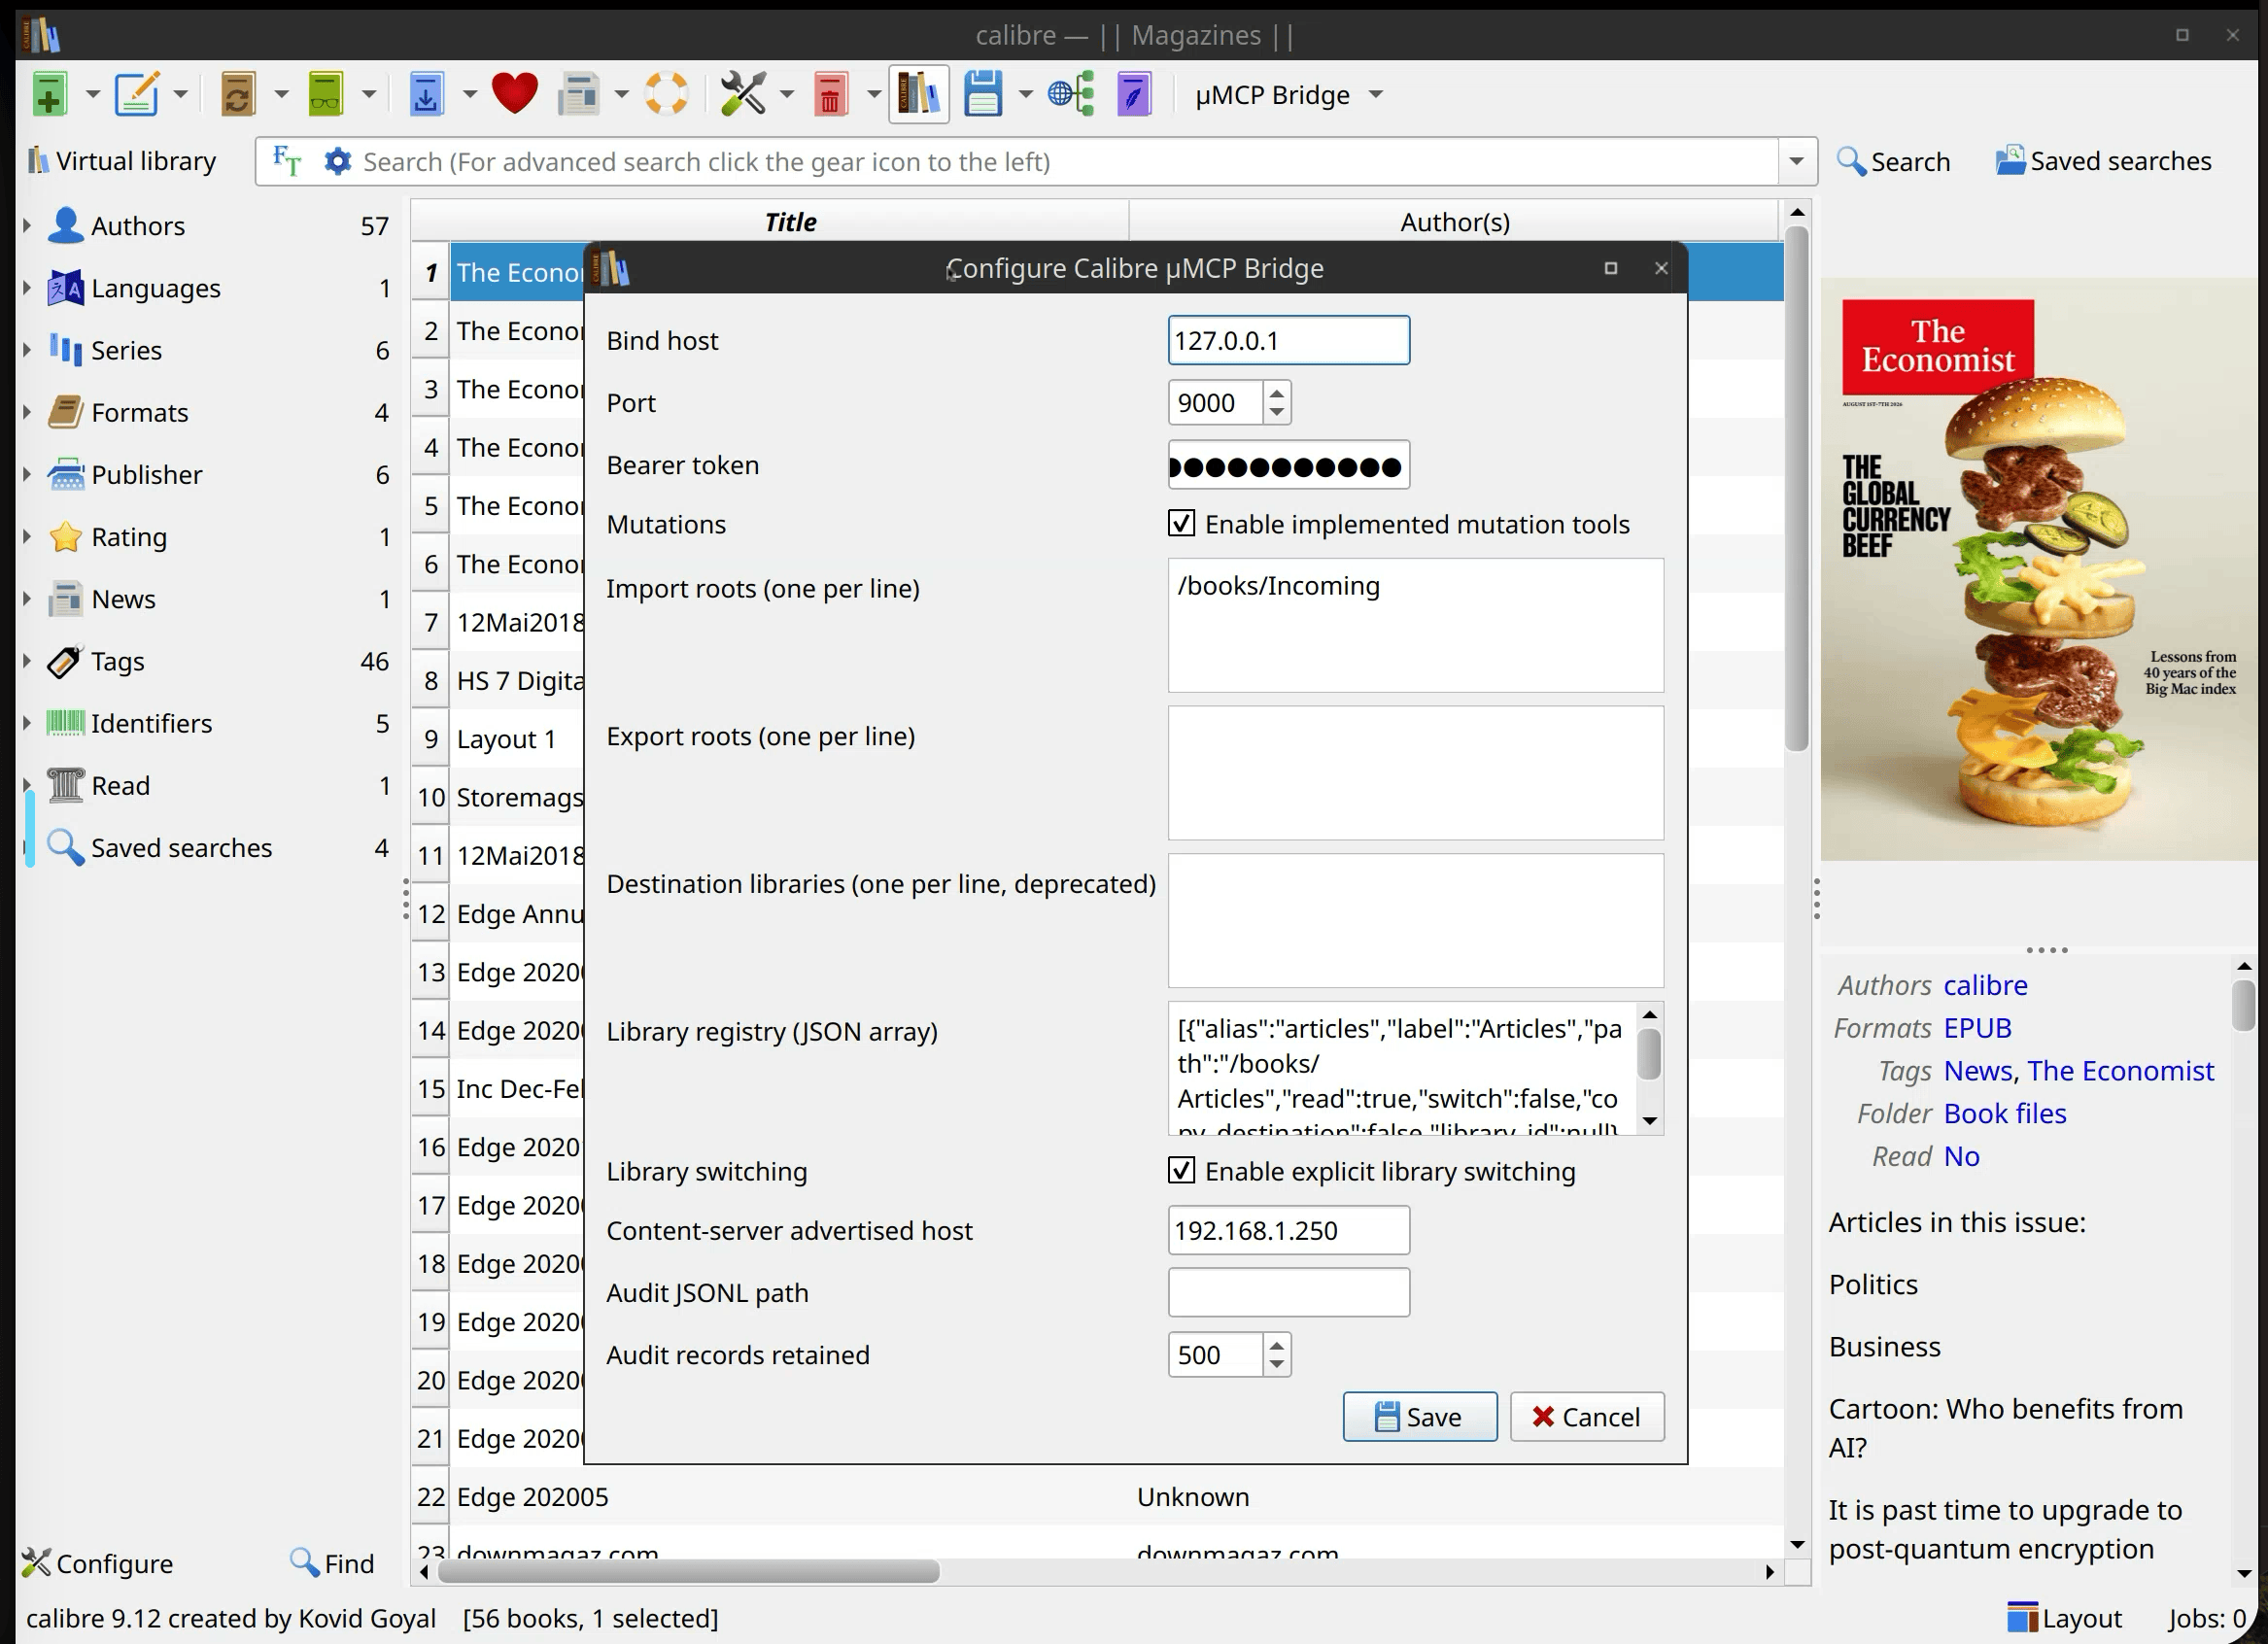This screenshot has height=1644, width=2268.
Task: Toggle Enable explicit library switching checkbox
Action: [x=1181, y=1171]
